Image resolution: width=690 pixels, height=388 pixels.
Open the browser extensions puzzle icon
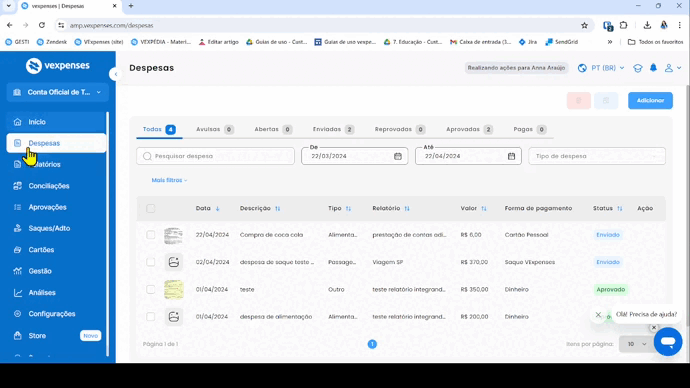point(624,26)
